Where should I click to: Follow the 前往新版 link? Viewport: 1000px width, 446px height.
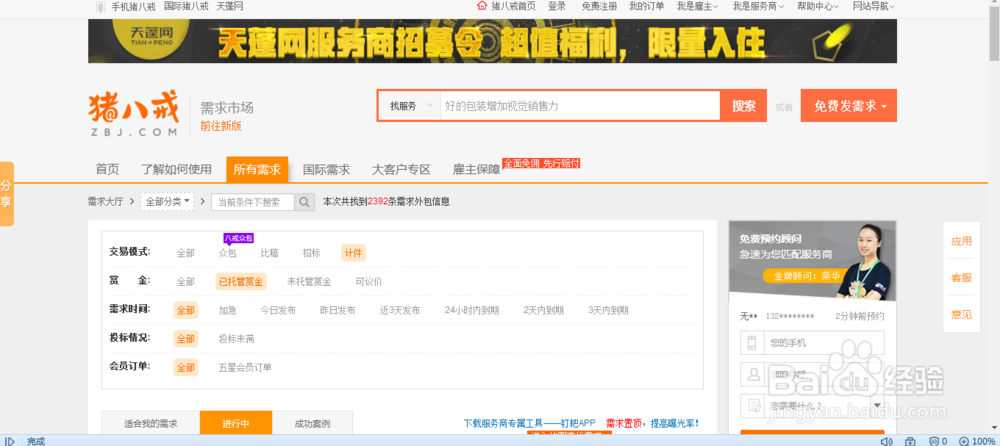pos(221,126)
